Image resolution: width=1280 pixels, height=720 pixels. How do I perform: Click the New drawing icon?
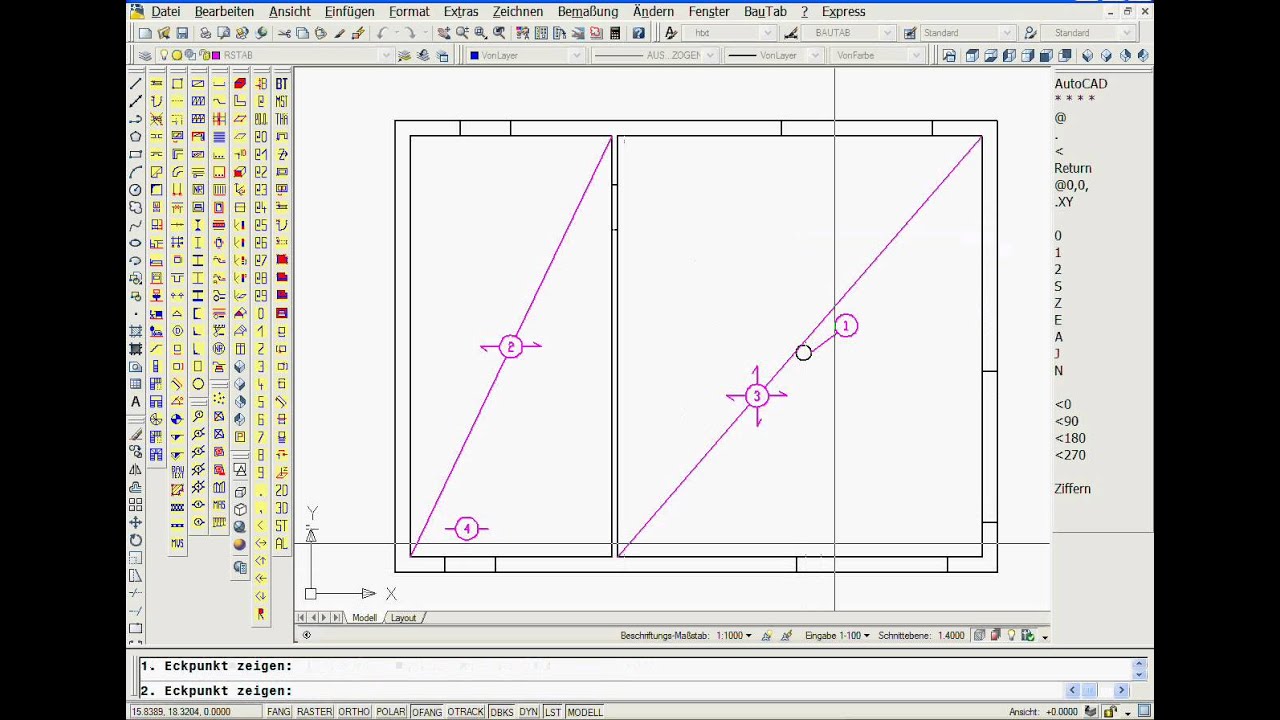click(145, 33)
